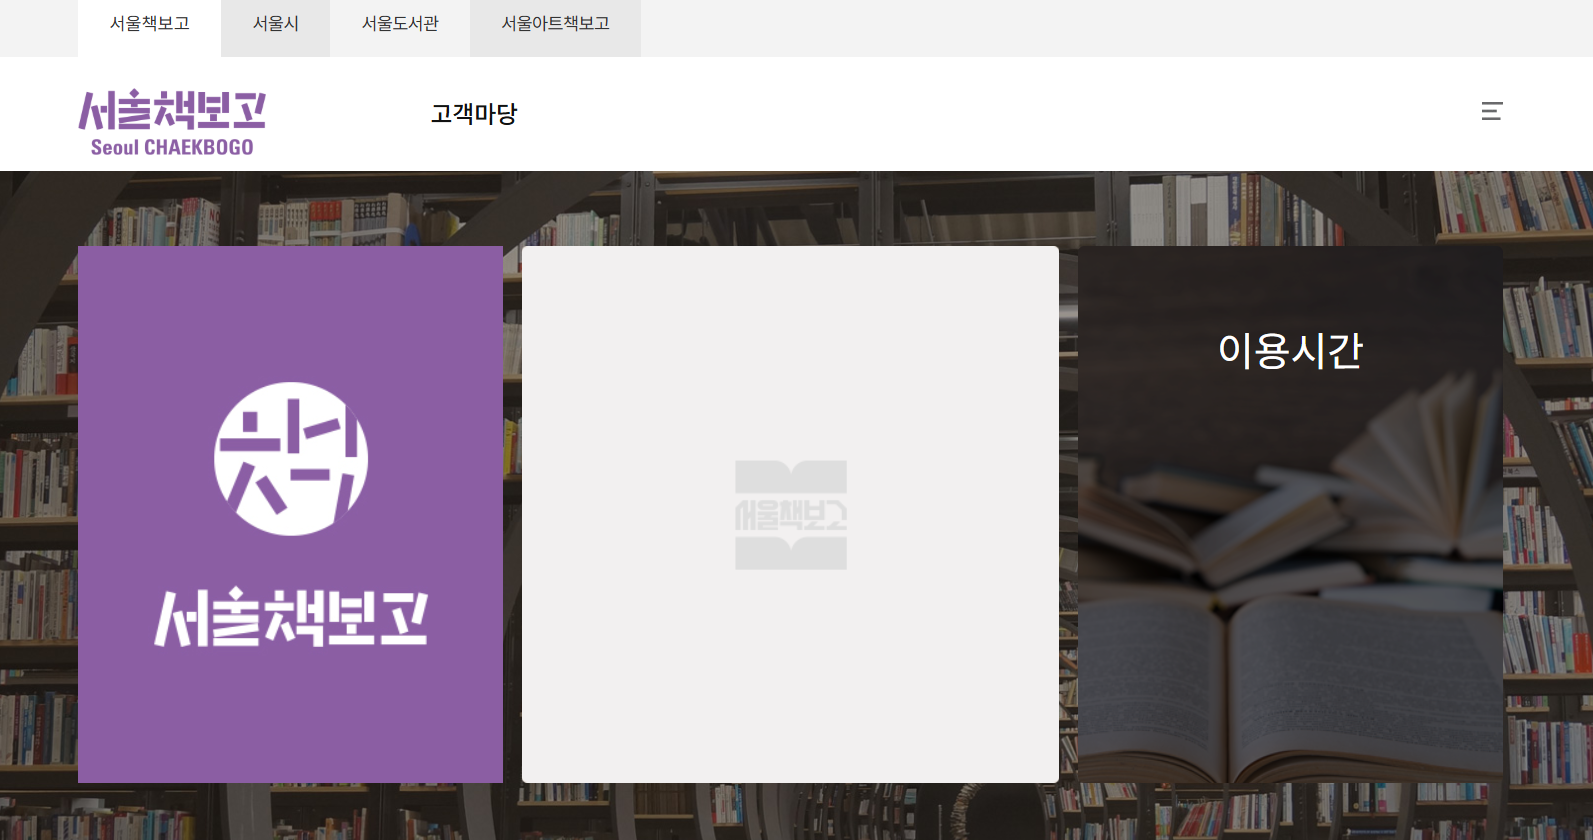This screenshot has height=840, width=1593.
Task: Open the gray placeholder image card
Action: (790, 514)
